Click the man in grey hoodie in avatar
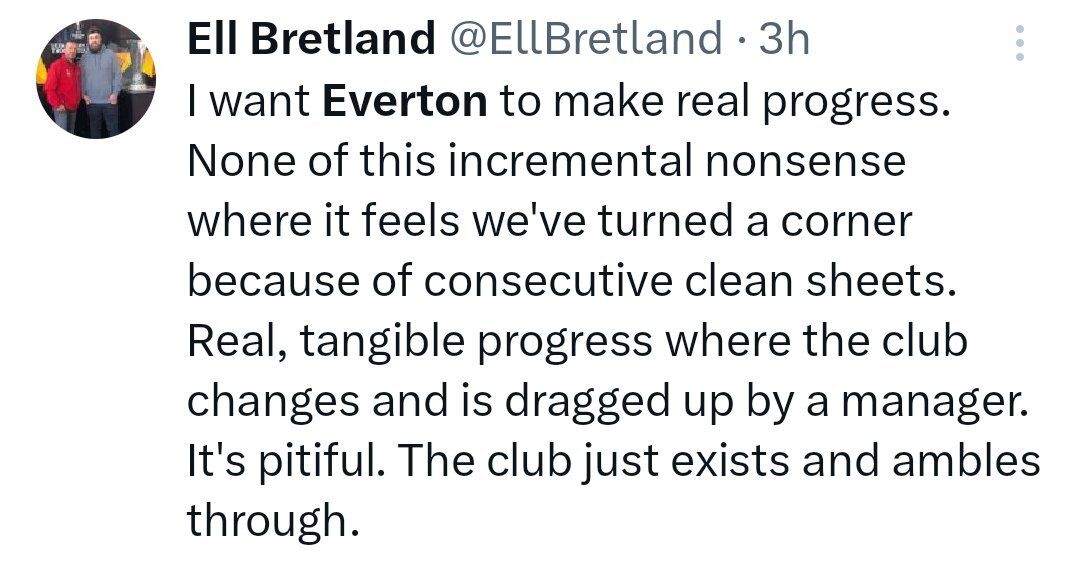This screenshot has width=1080, height=564. (101, 81)
